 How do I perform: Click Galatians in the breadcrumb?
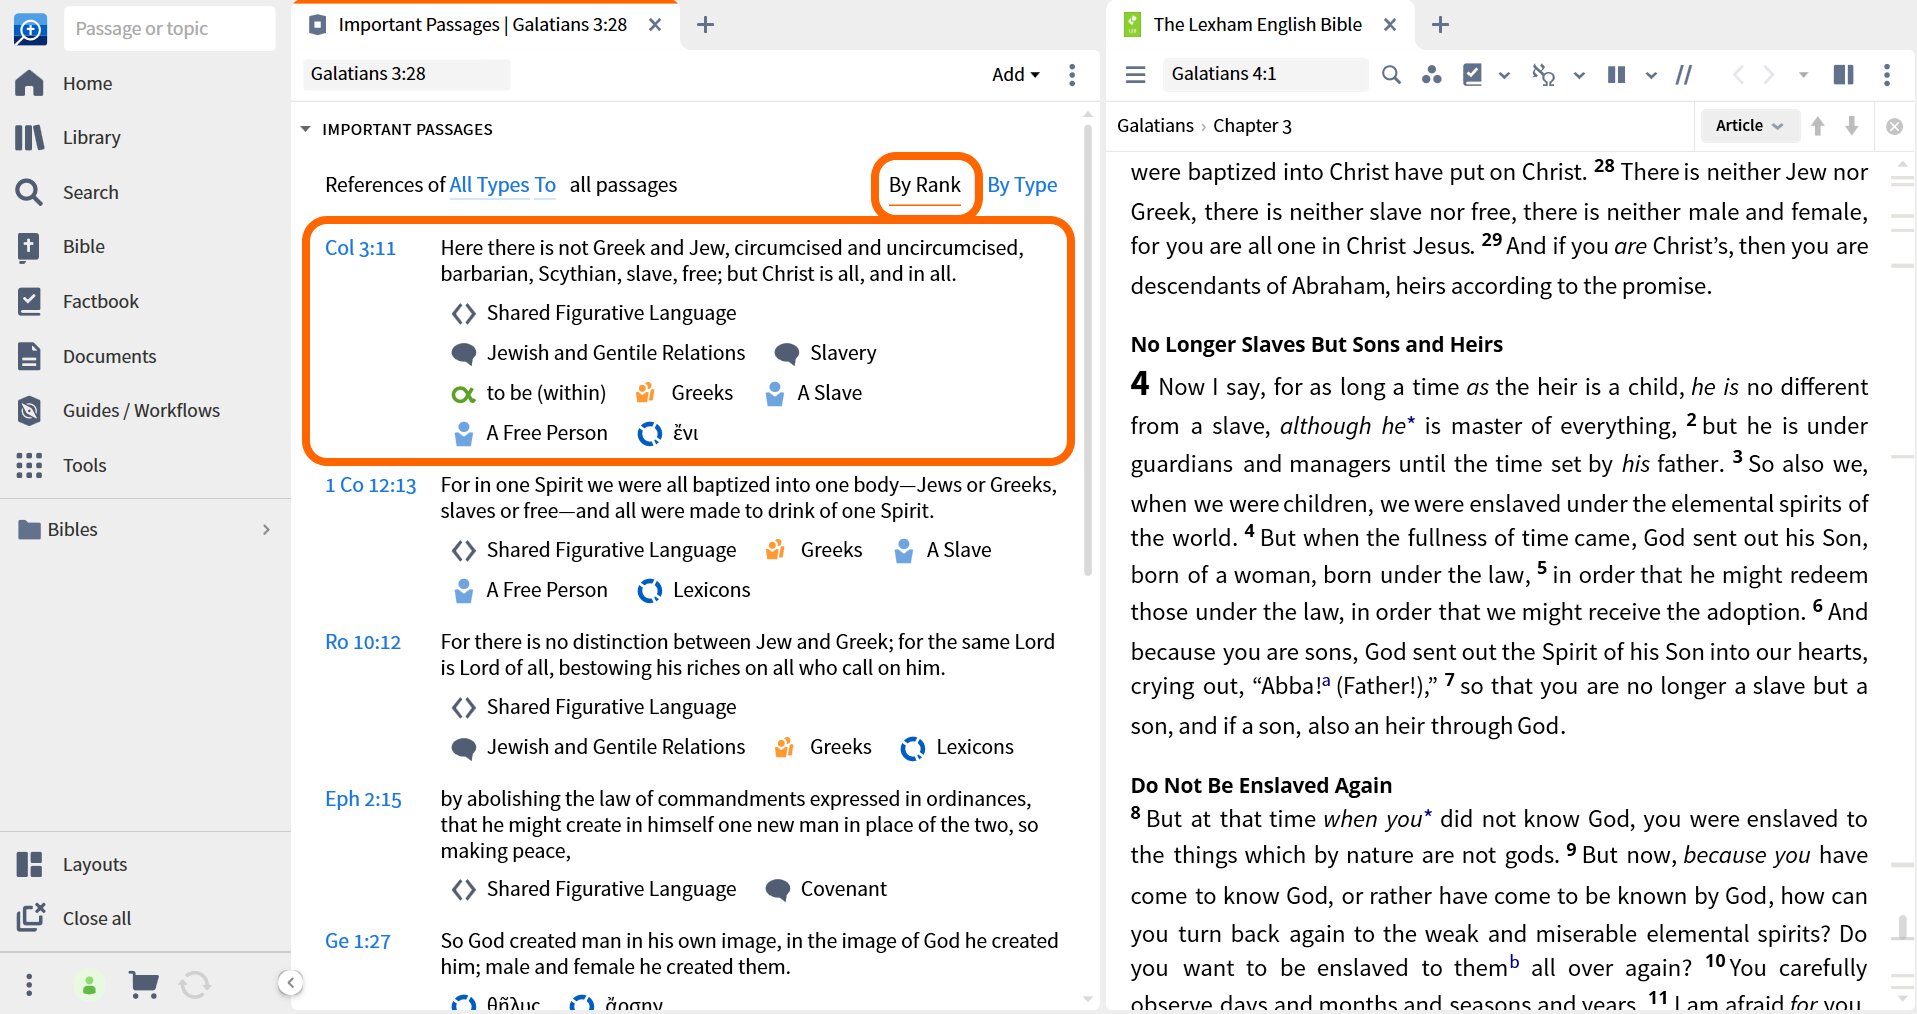[x=1155, y=126]
